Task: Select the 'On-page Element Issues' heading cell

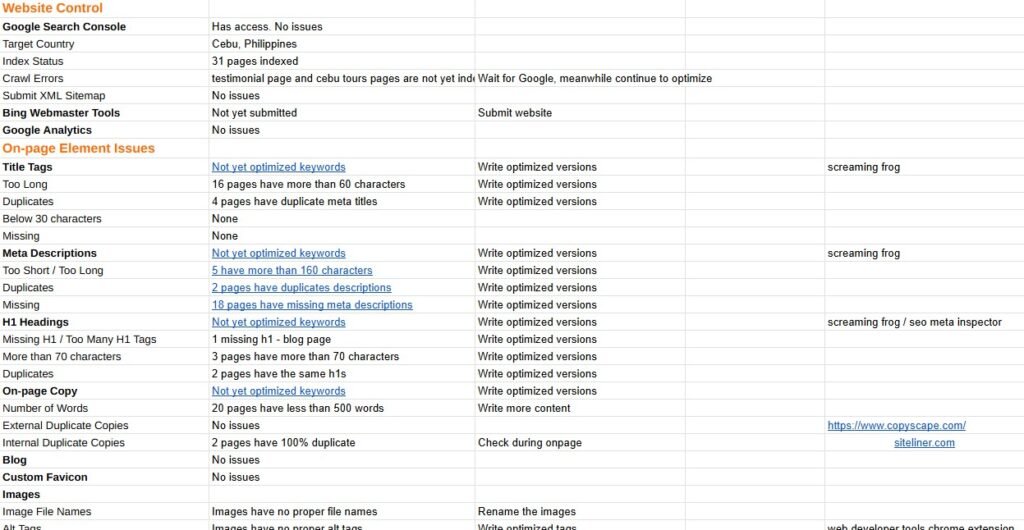Action: (x=104, y=148)
